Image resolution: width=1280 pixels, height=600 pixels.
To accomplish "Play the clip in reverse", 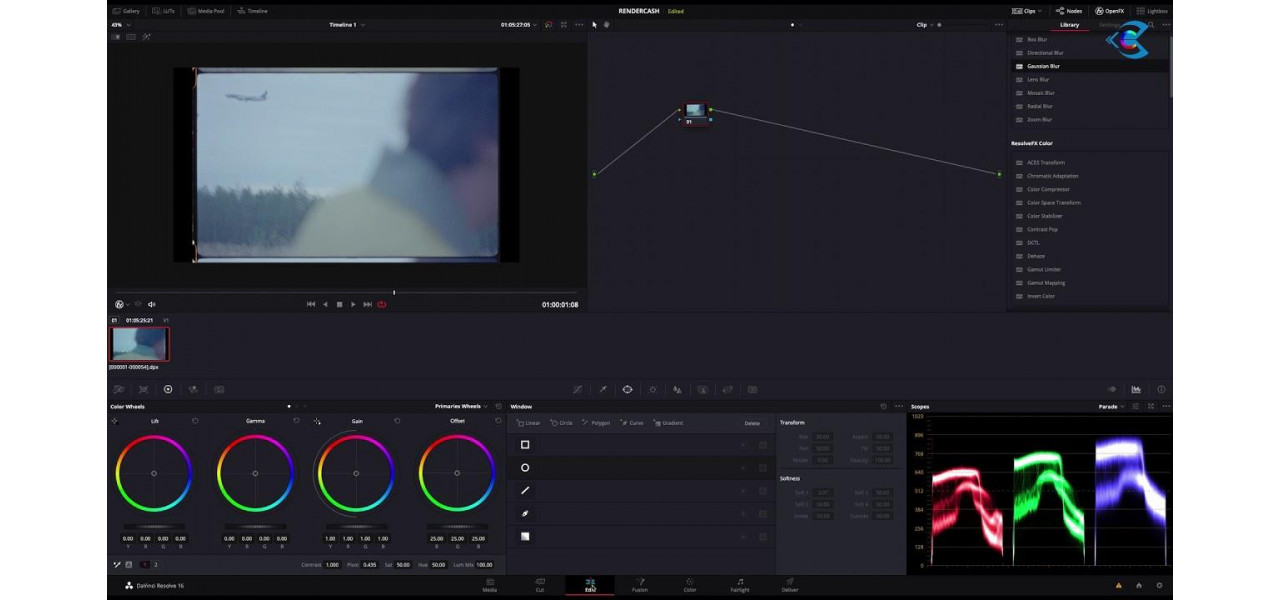I will 324,304.
